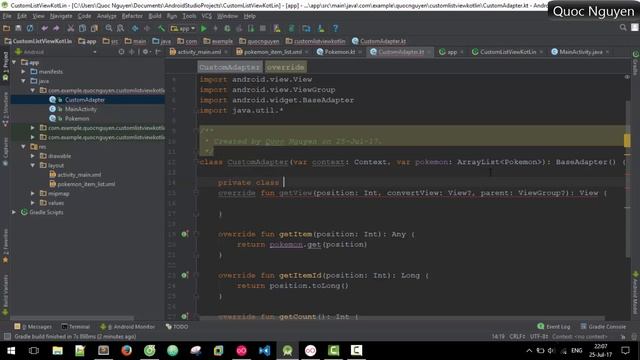Expand Gradle Scripts node
Image resolution: width=640 pixels, height=360 pixels.
point(14,212)
